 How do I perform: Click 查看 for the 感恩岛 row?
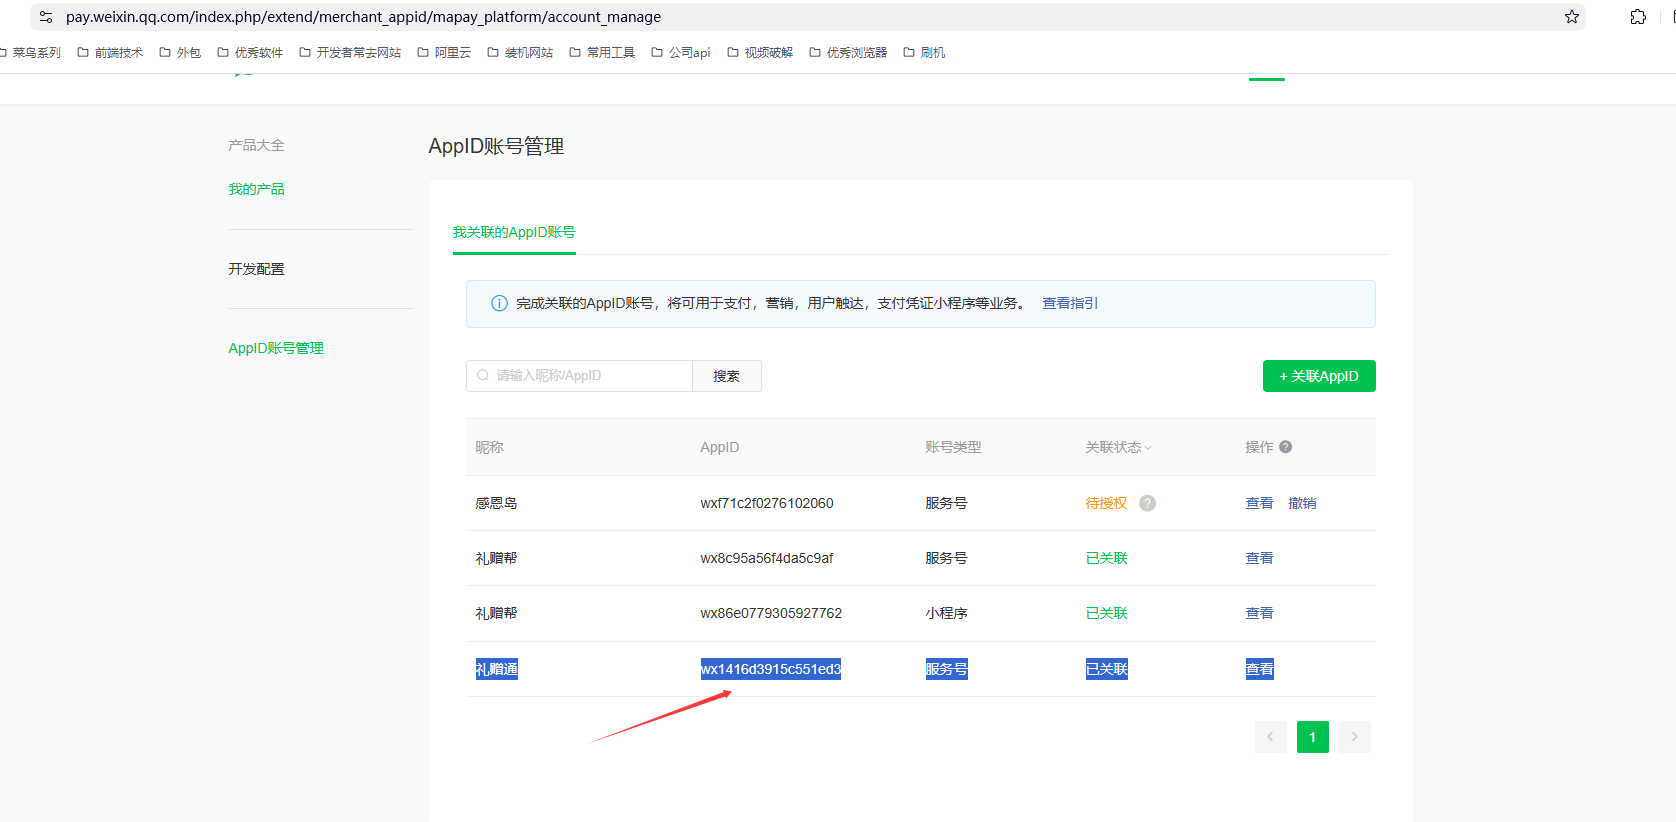pyautogui.click(x=1259, y=503)
